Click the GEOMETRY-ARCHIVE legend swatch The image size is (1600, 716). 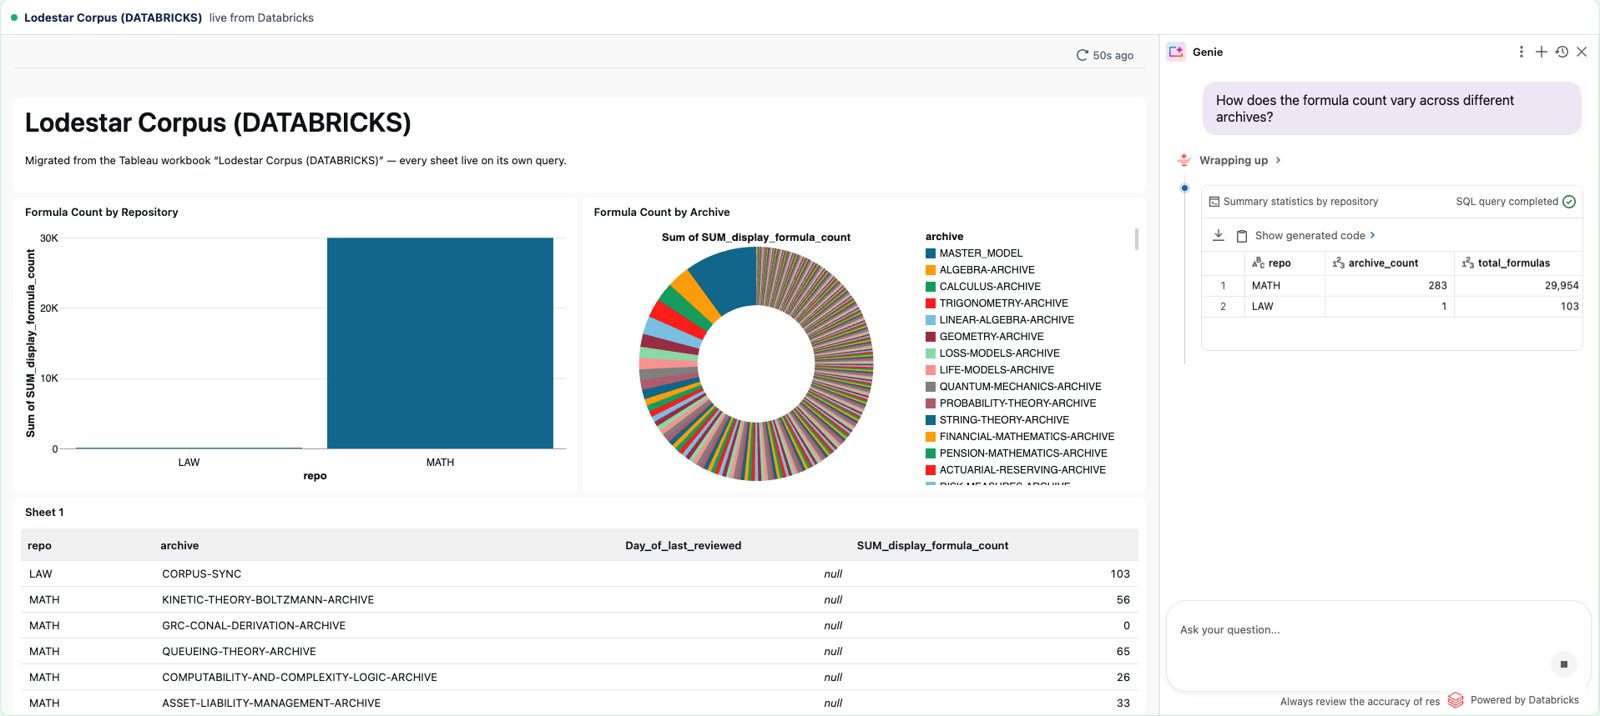pyautogui.click(x=931, y=337)
